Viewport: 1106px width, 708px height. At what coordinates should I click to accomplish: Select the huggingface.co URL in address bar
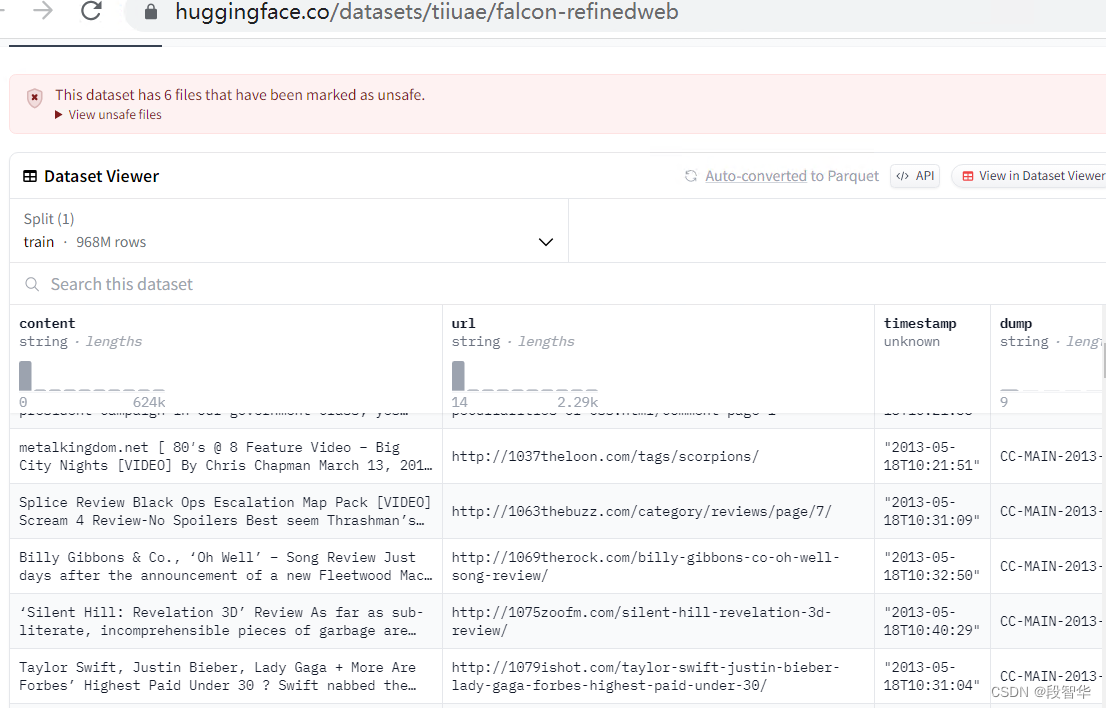pos(427,11)
